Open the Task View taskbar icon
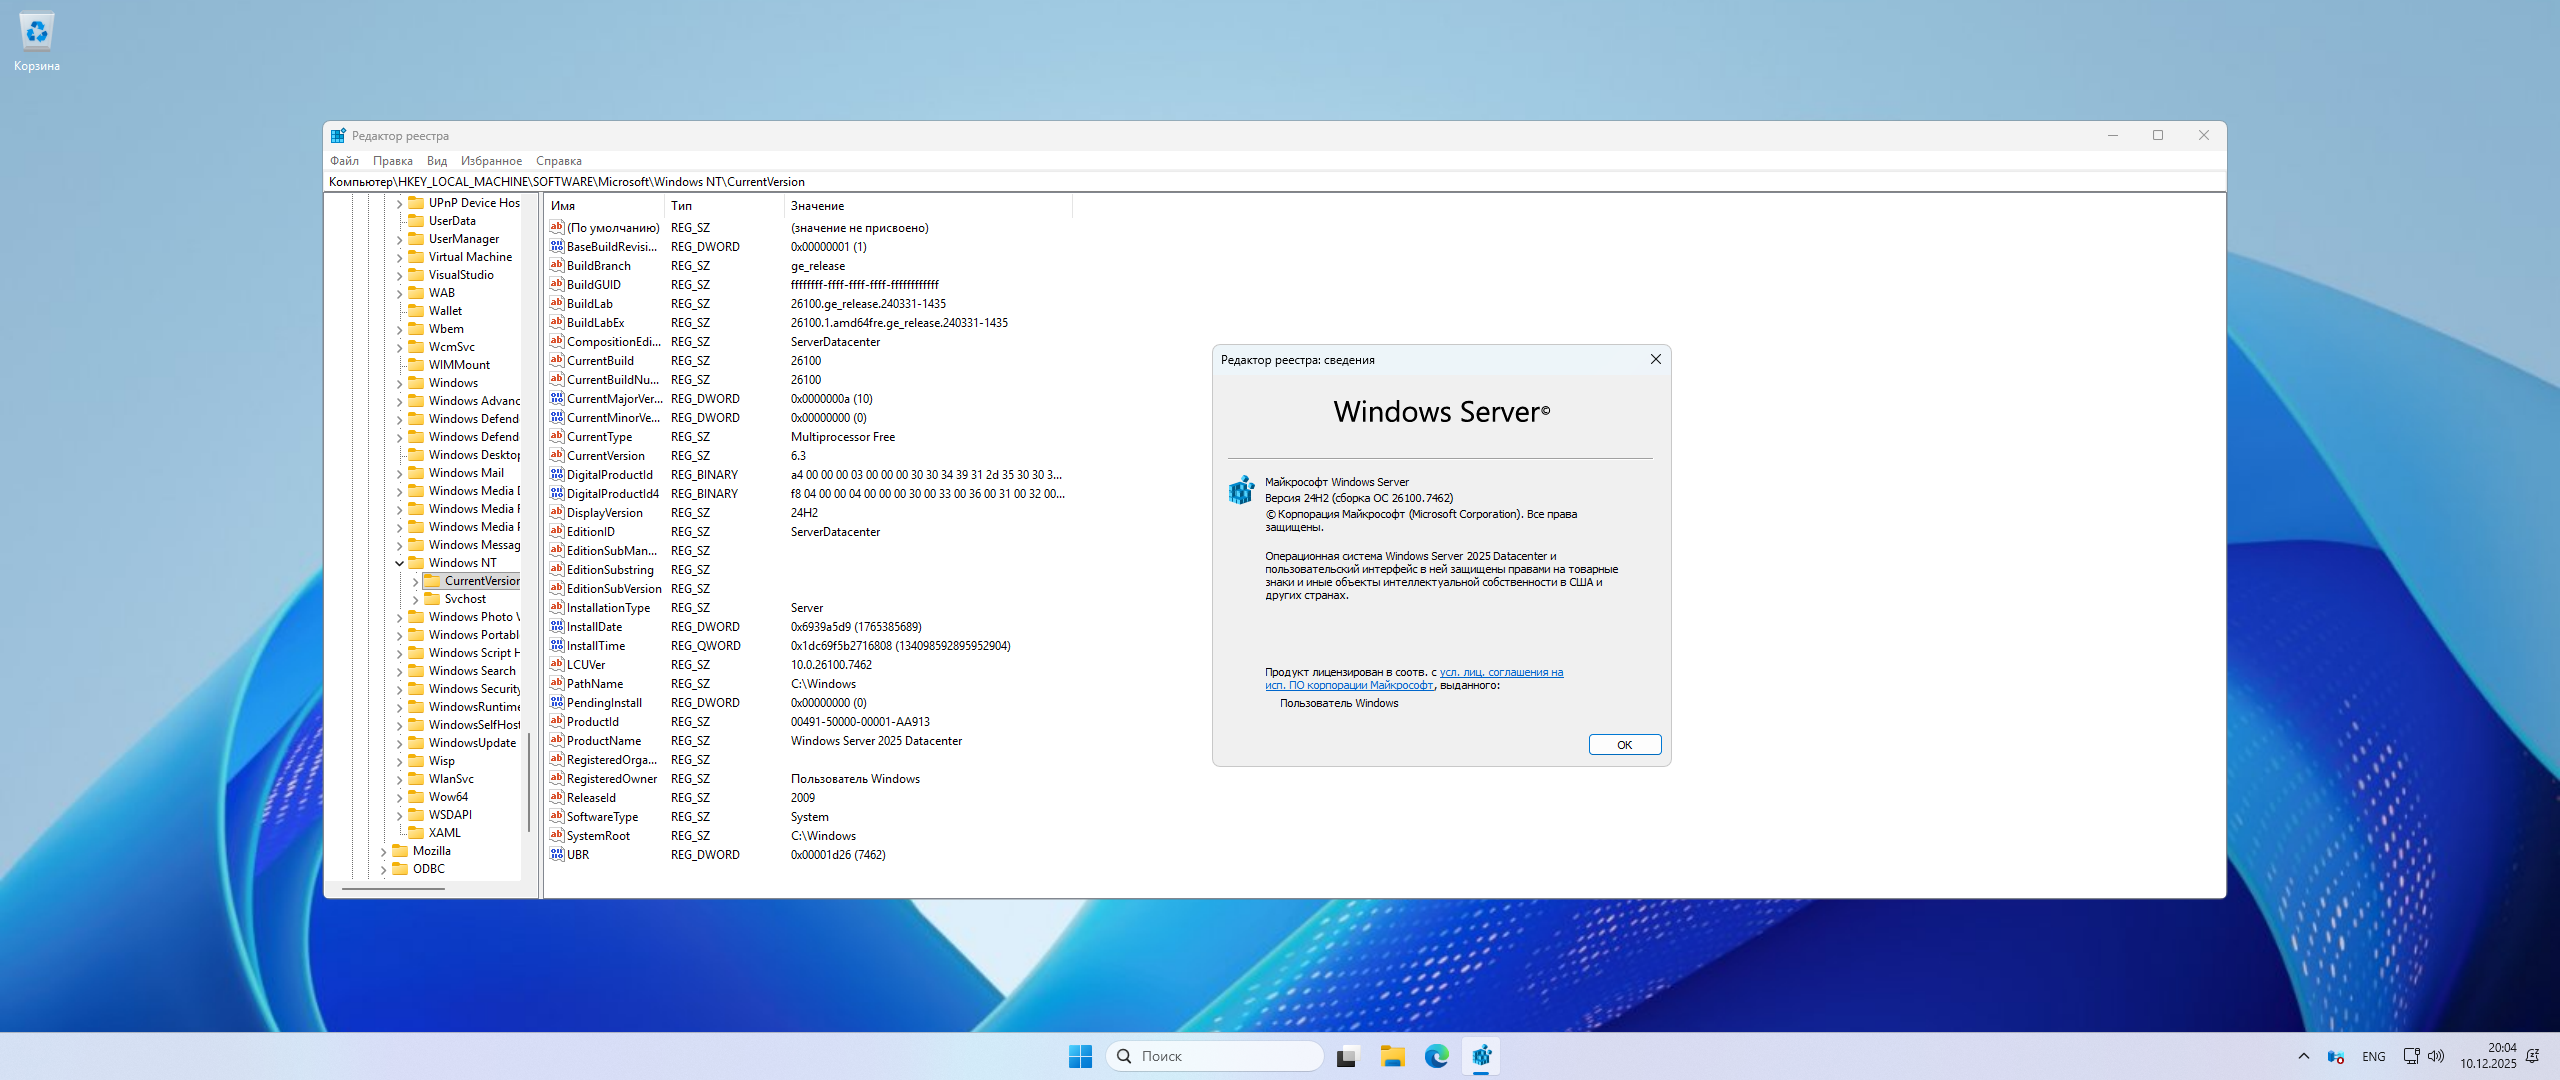Screen dimensions: 2560x1080 1347,1056
